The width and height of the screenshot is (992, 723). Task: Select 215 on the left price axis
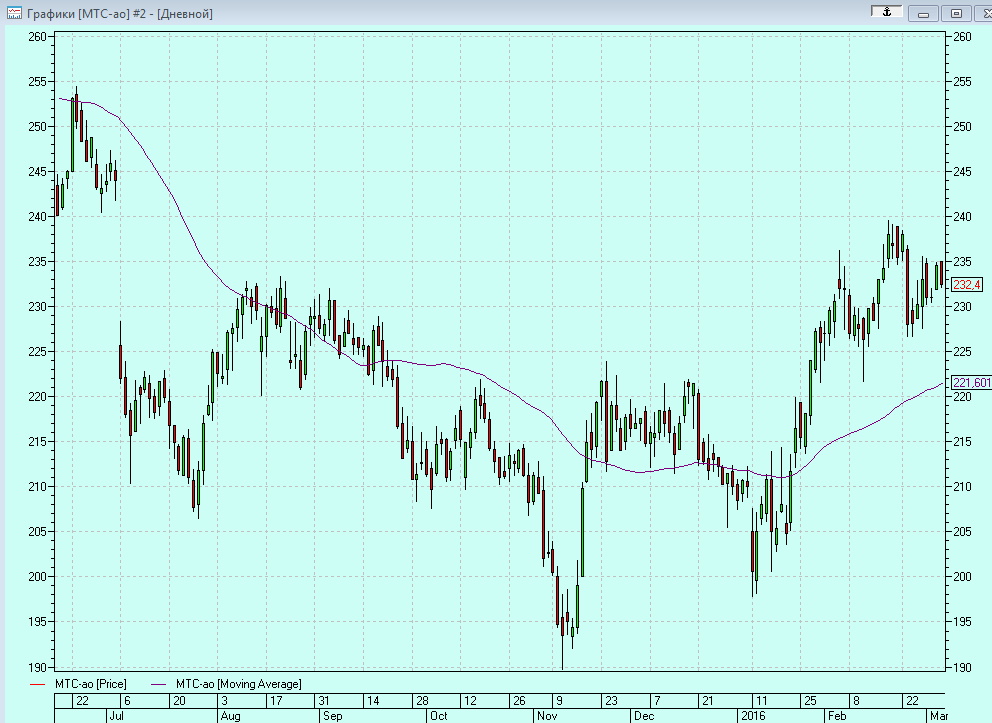pos(37,442)
